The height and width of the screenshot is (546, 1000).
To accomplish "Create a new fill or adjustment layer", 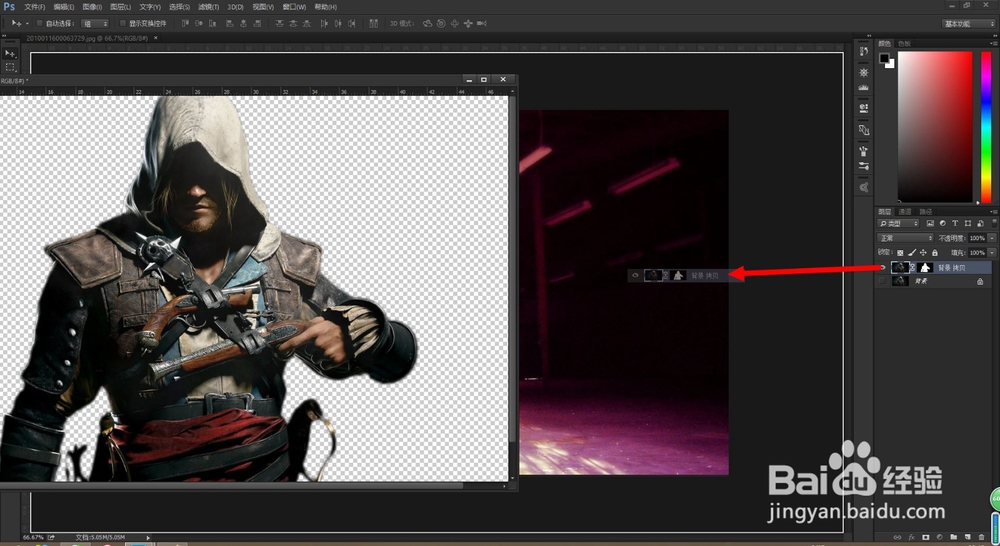I will 939,537.
